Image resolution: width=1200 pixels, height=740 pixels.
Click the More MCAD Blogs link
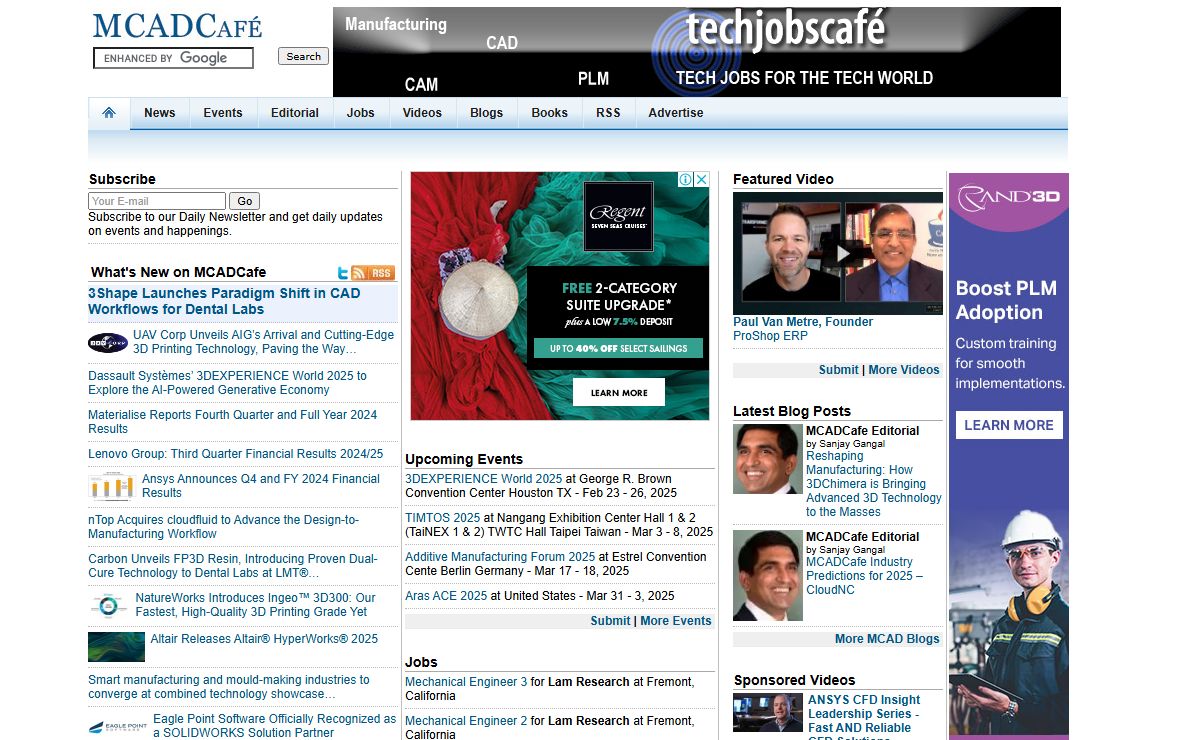coord(887,639)
